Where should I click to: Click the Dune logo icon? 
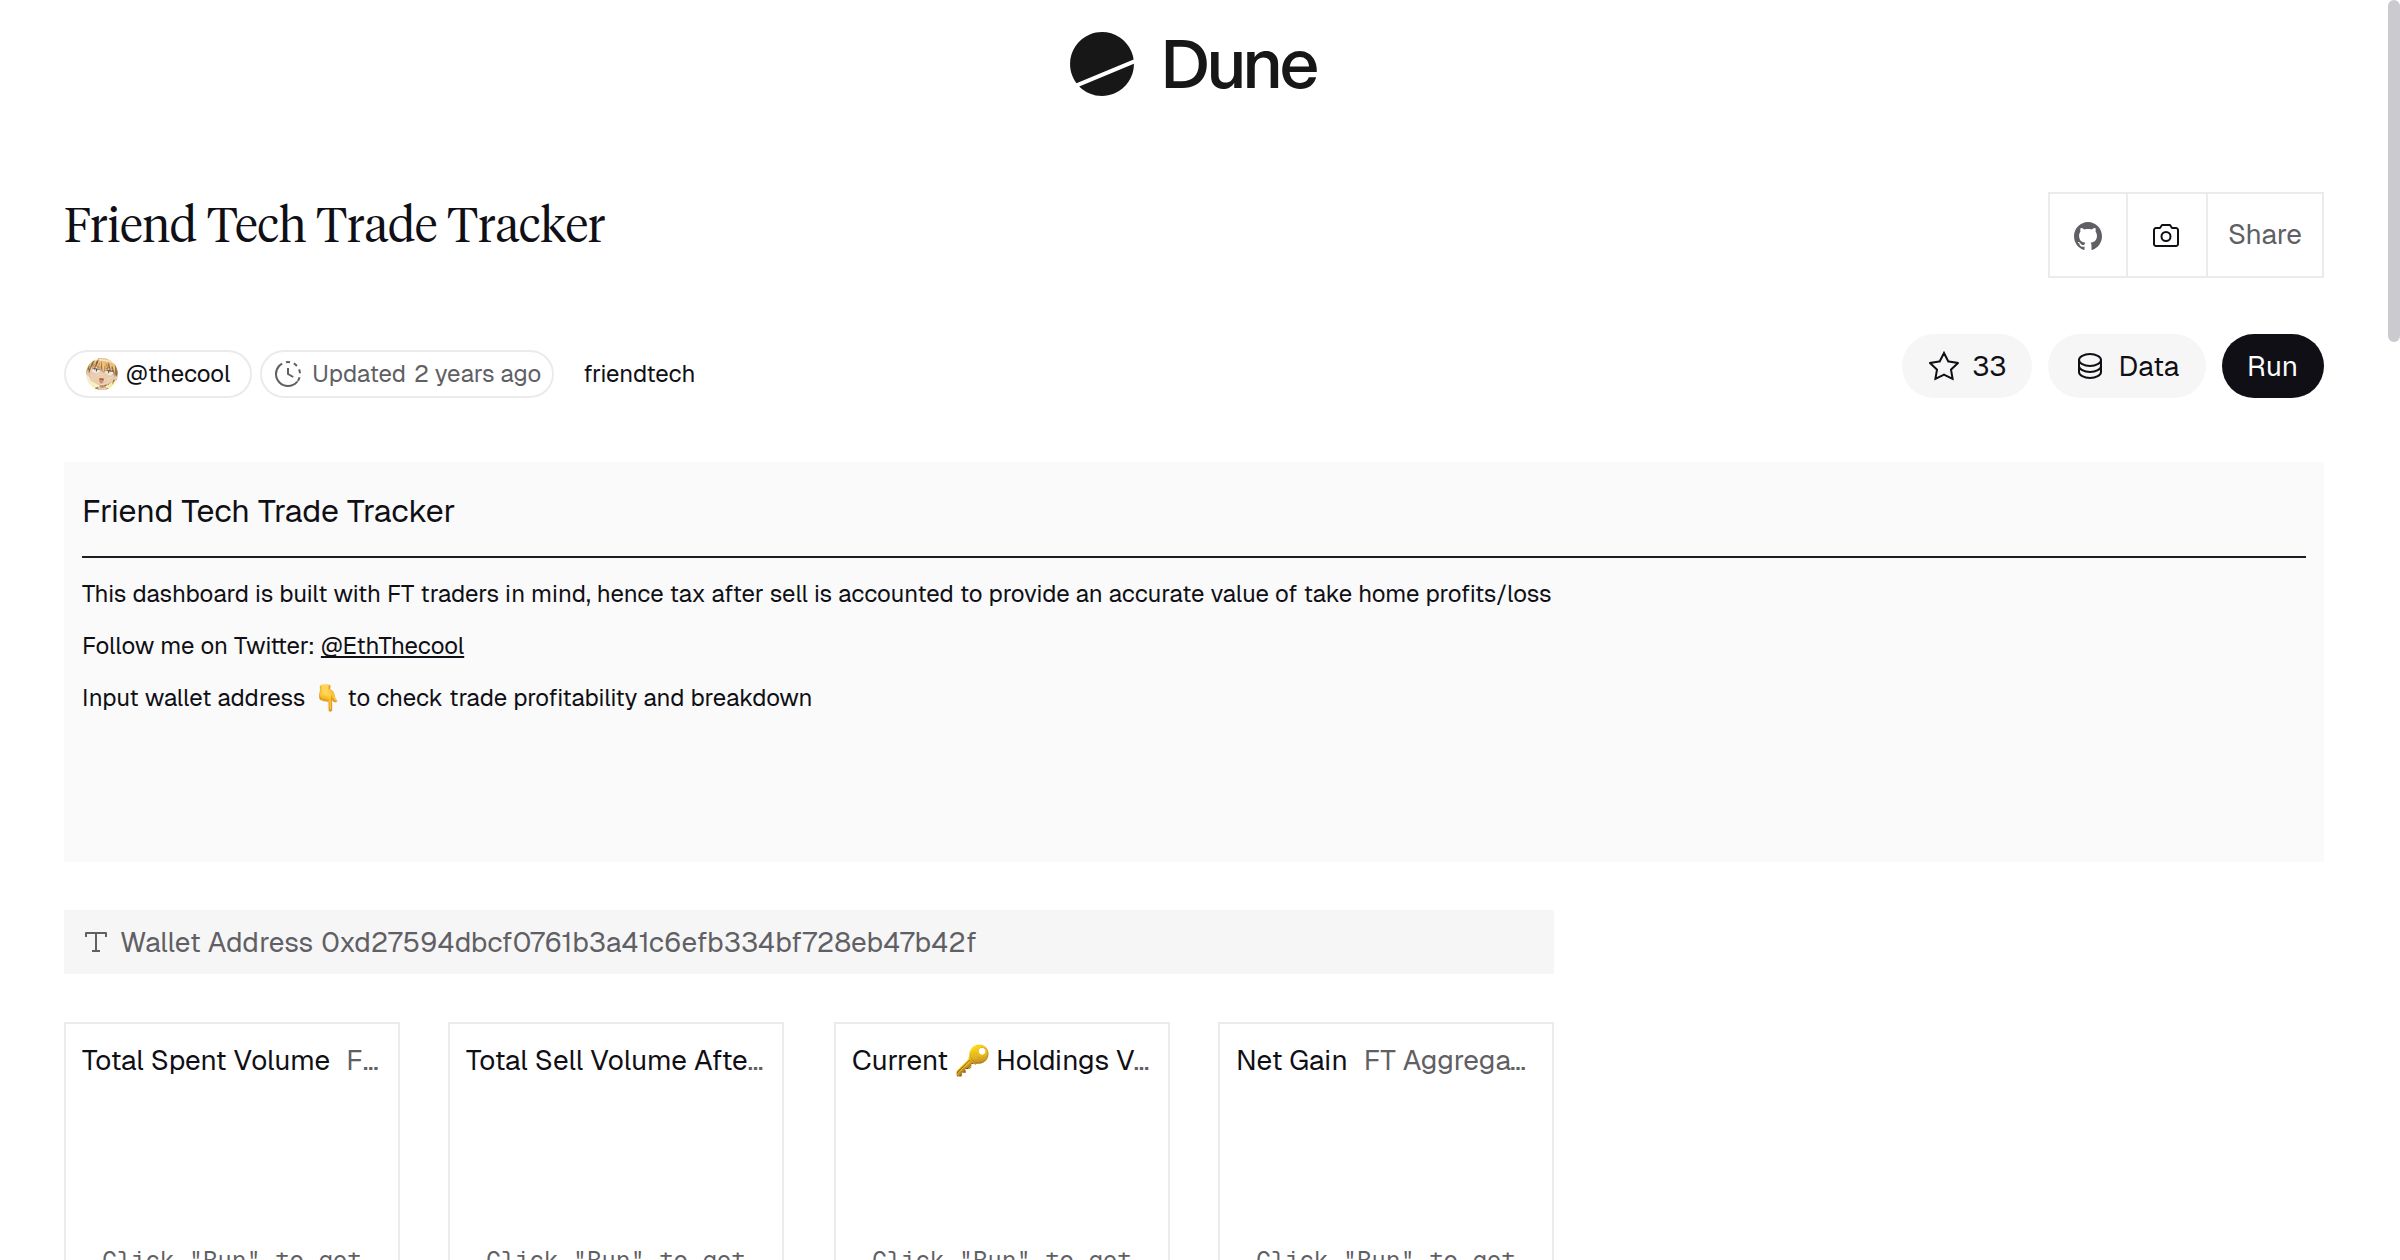[x=1101, y=65]
